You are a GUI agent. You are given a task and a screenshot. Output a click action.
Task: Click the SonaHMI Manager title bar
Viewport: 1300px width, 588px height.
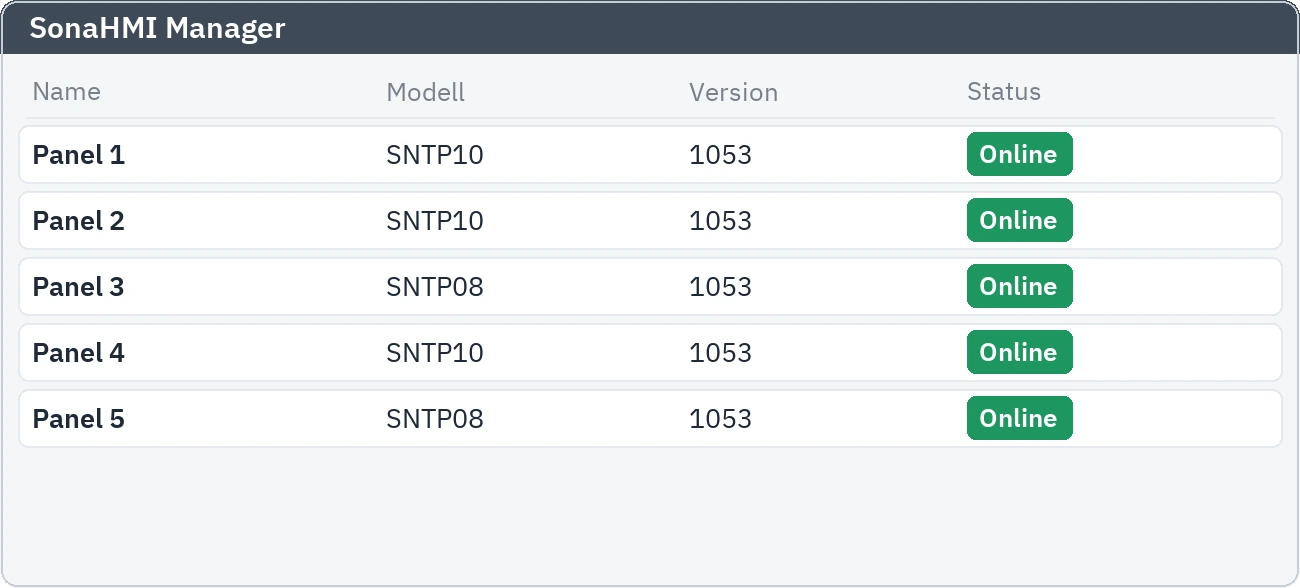[650, 28]
